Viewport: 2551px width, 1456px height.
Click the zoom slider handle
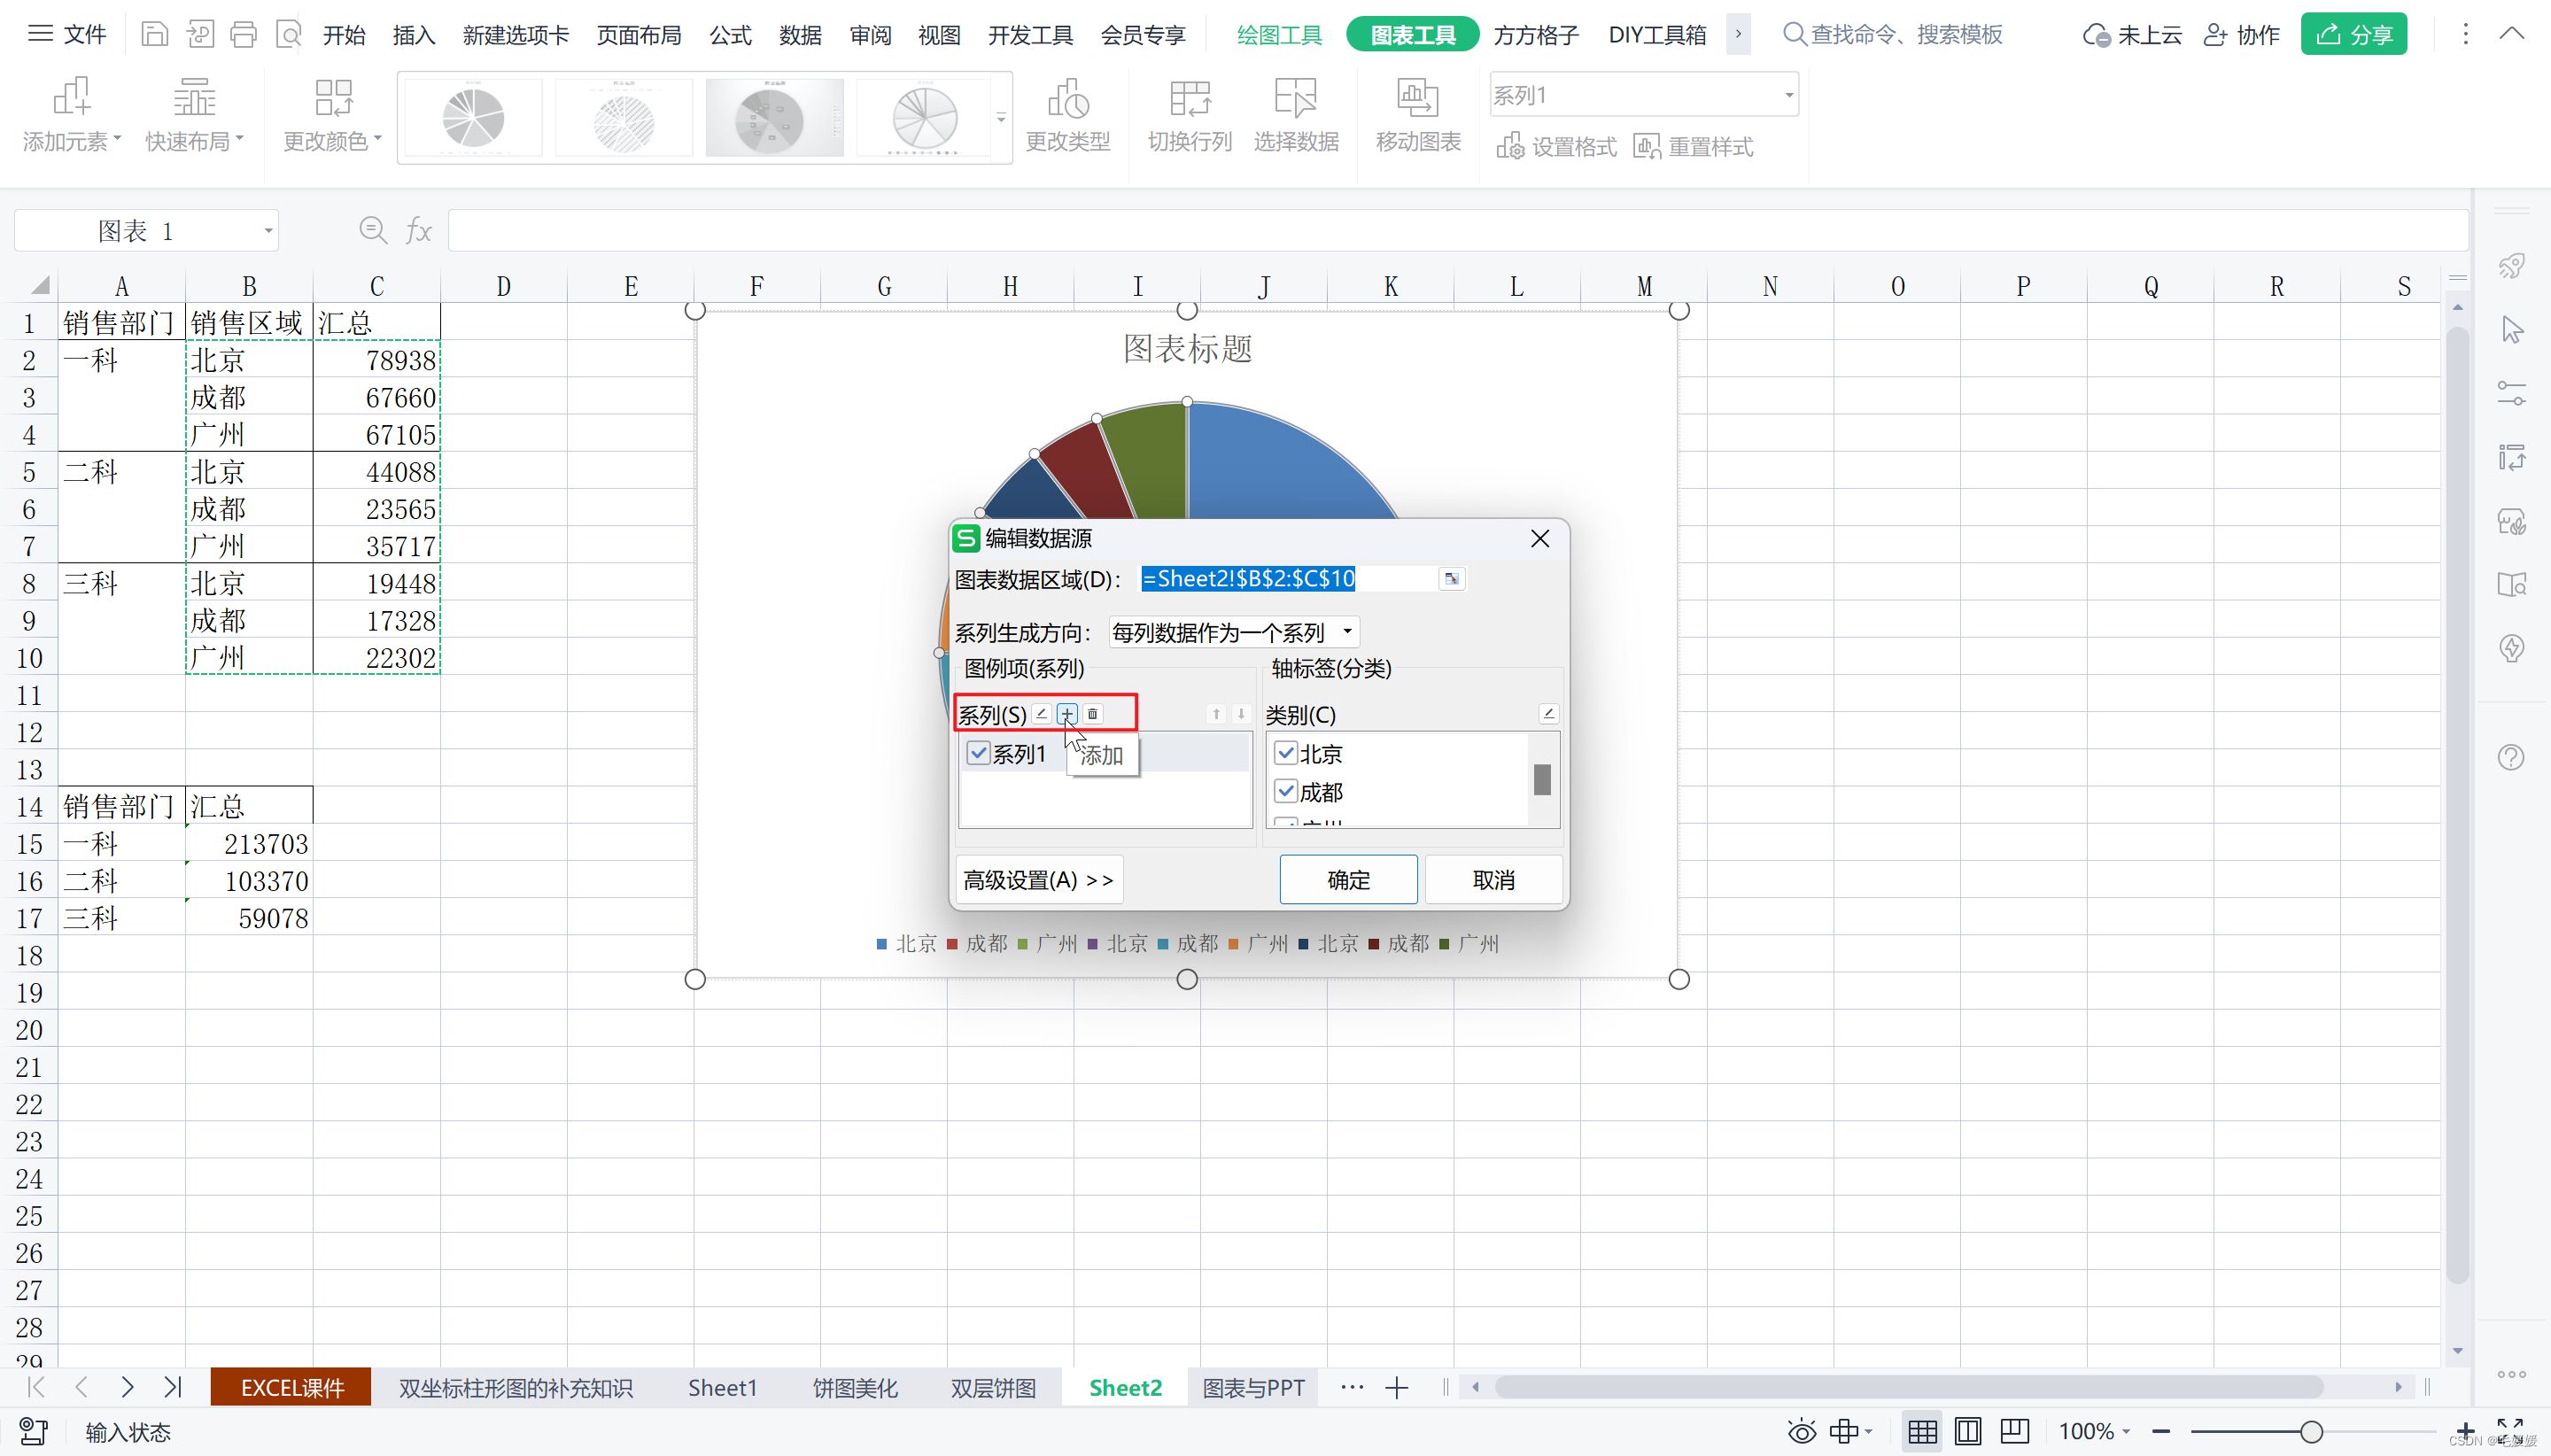2311,1432
